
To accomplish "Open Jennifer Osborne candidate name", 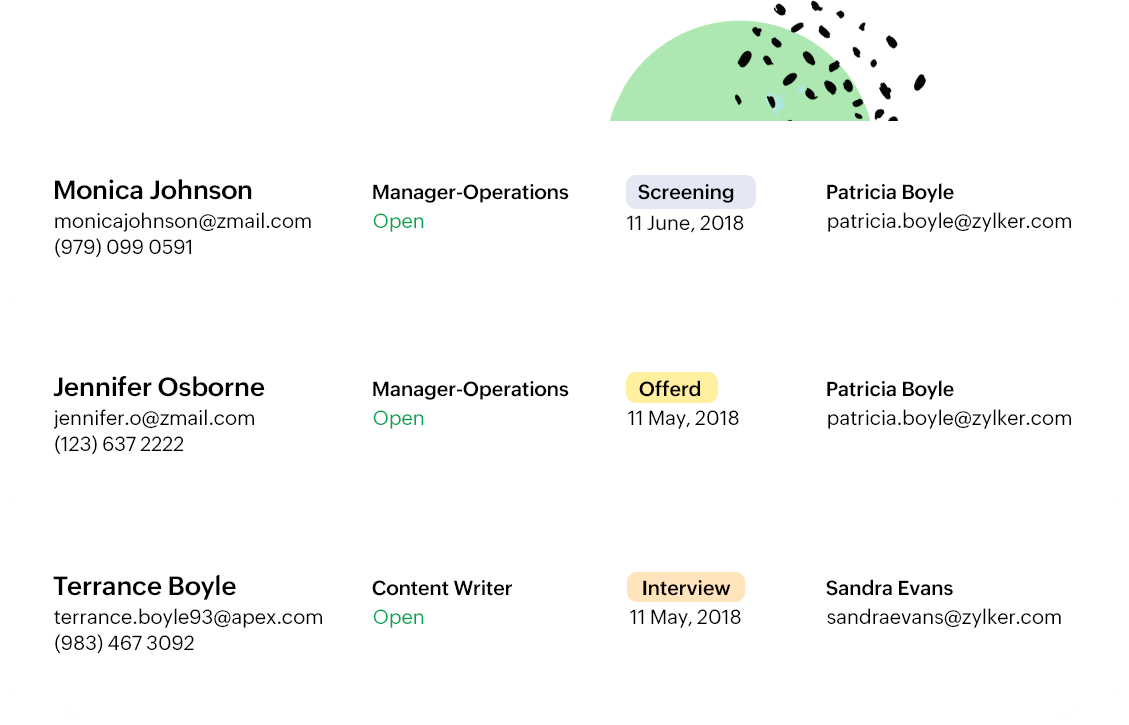I will pyautogui.click(x=159, y=387).
